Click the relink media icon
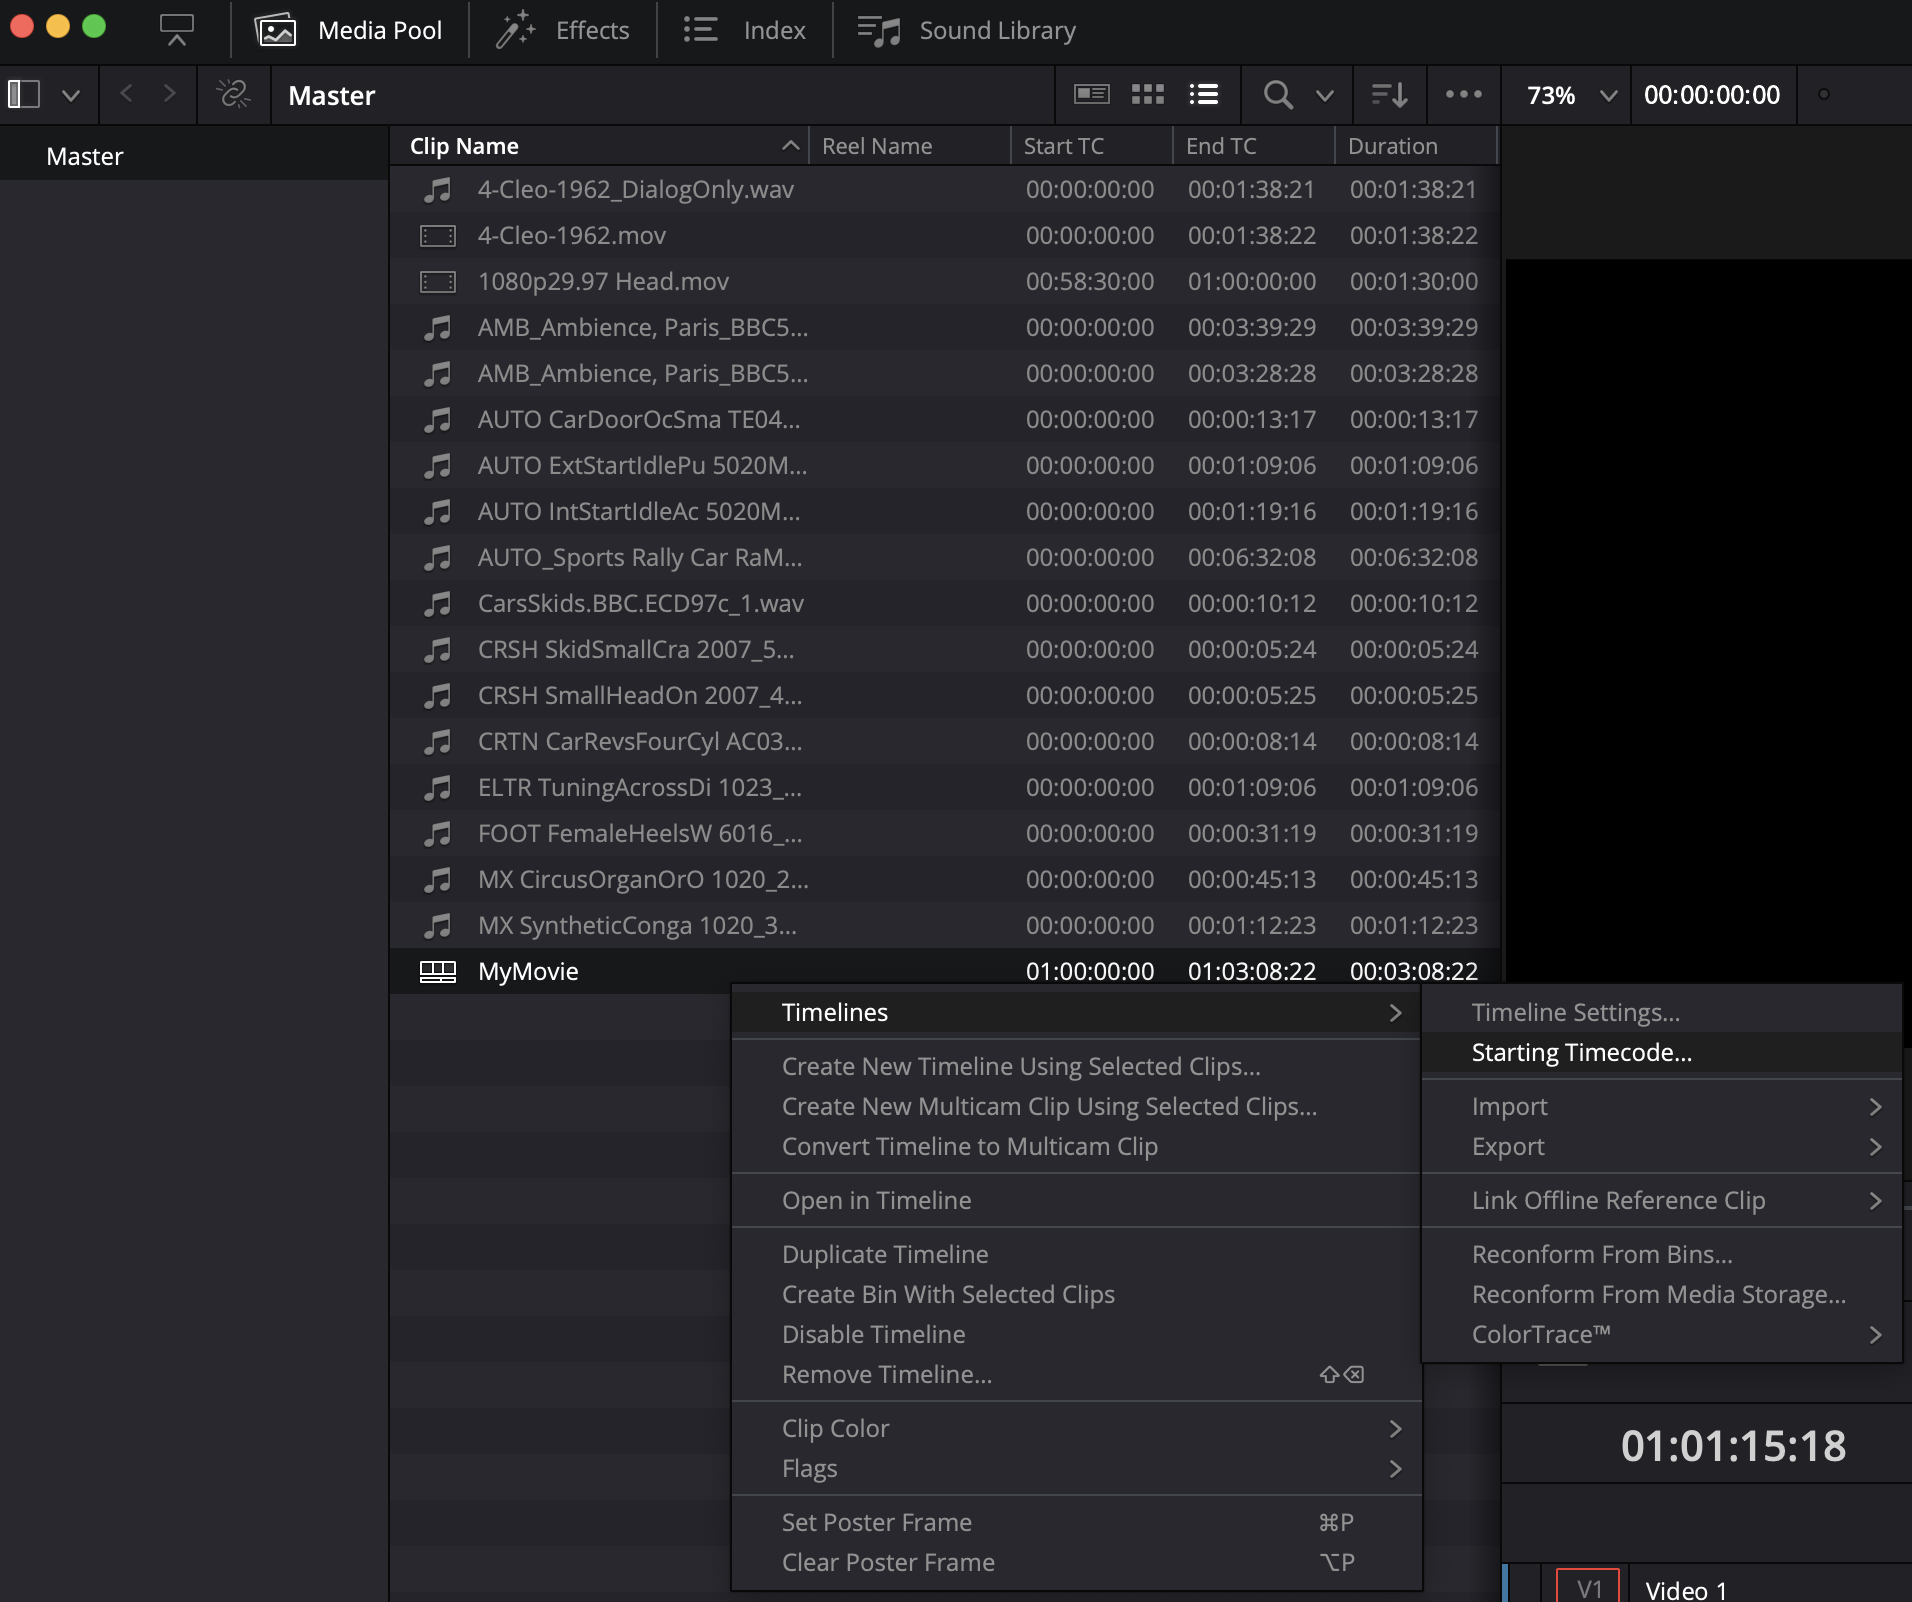This screenshot has width=1912, height=1602. pyautogui.click(x=233, y=95)
